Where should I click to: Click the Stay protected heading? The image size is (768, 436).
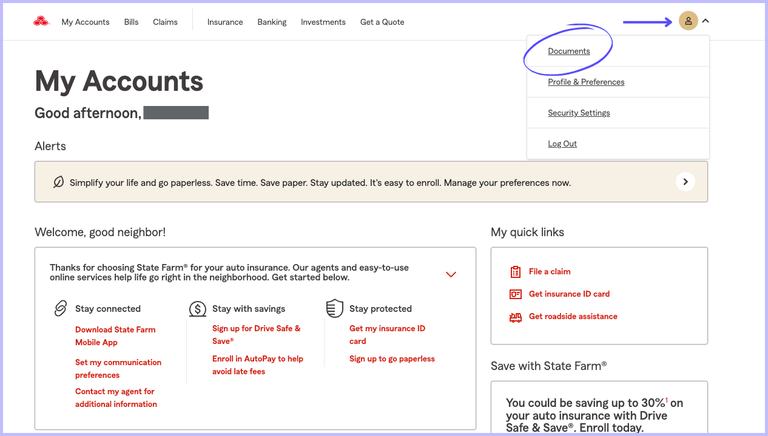(x=381, y=309)
